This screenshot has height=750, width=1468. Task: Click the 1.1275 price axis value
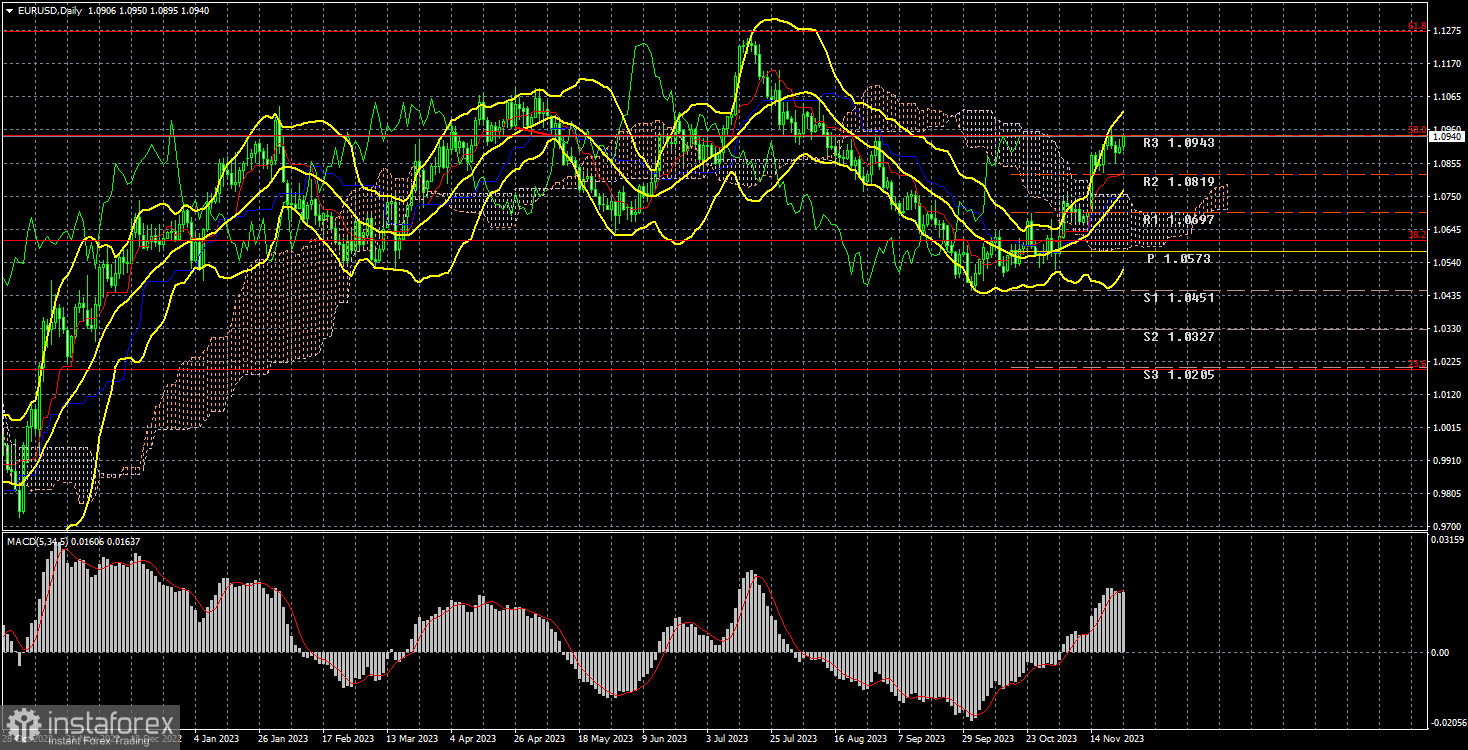point(1446,31)
